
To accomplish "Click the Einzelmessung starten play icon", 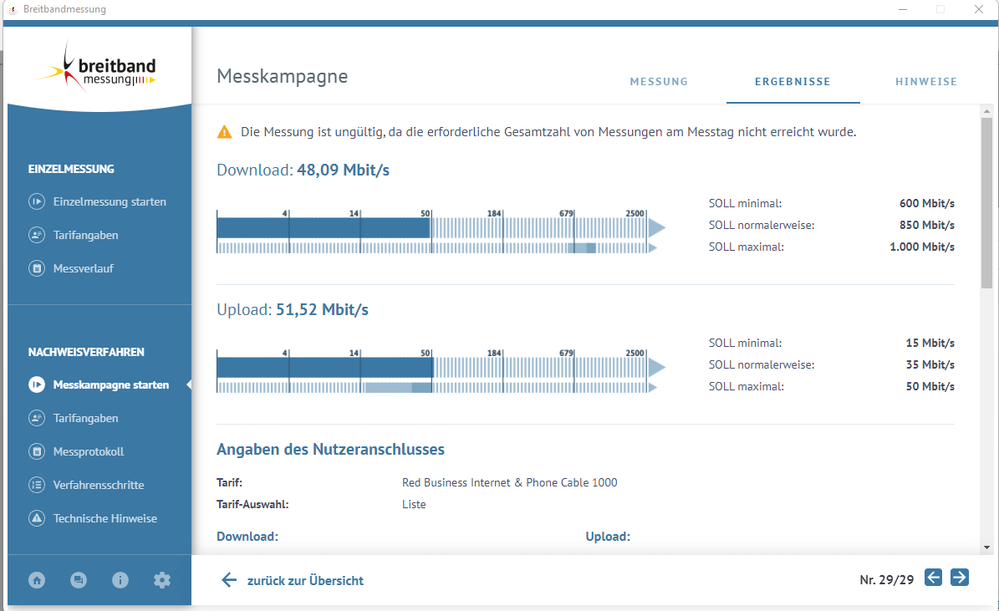I will (37, 202).
